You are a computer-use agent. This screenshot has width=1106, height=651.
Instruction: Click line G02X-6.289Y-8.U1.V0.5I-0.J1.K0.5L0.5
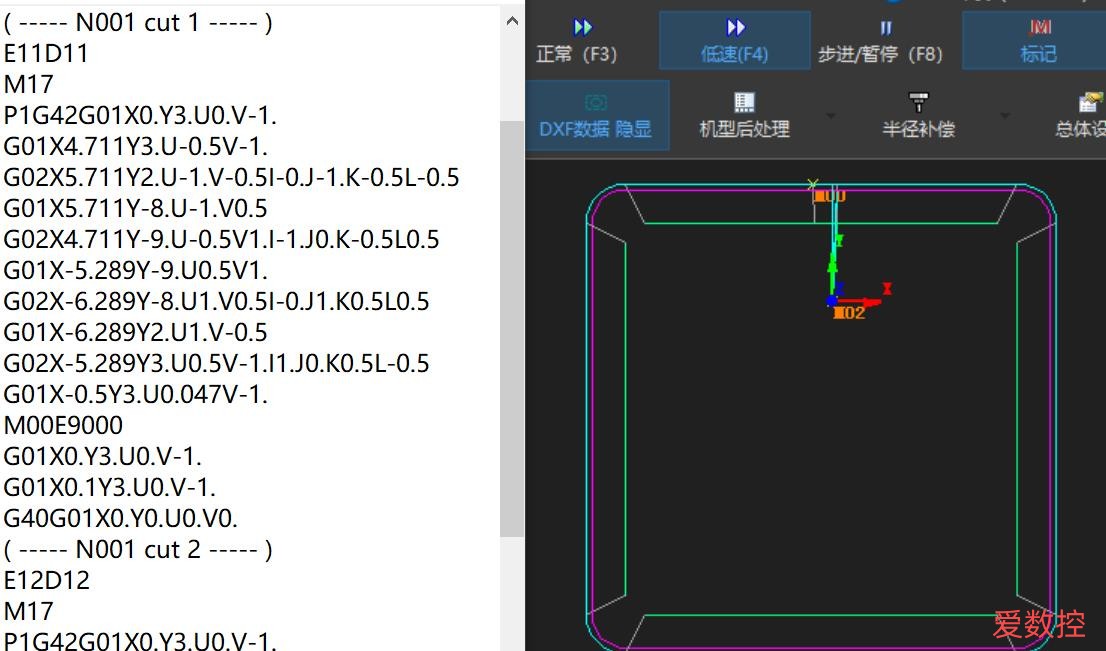point(217,302)
